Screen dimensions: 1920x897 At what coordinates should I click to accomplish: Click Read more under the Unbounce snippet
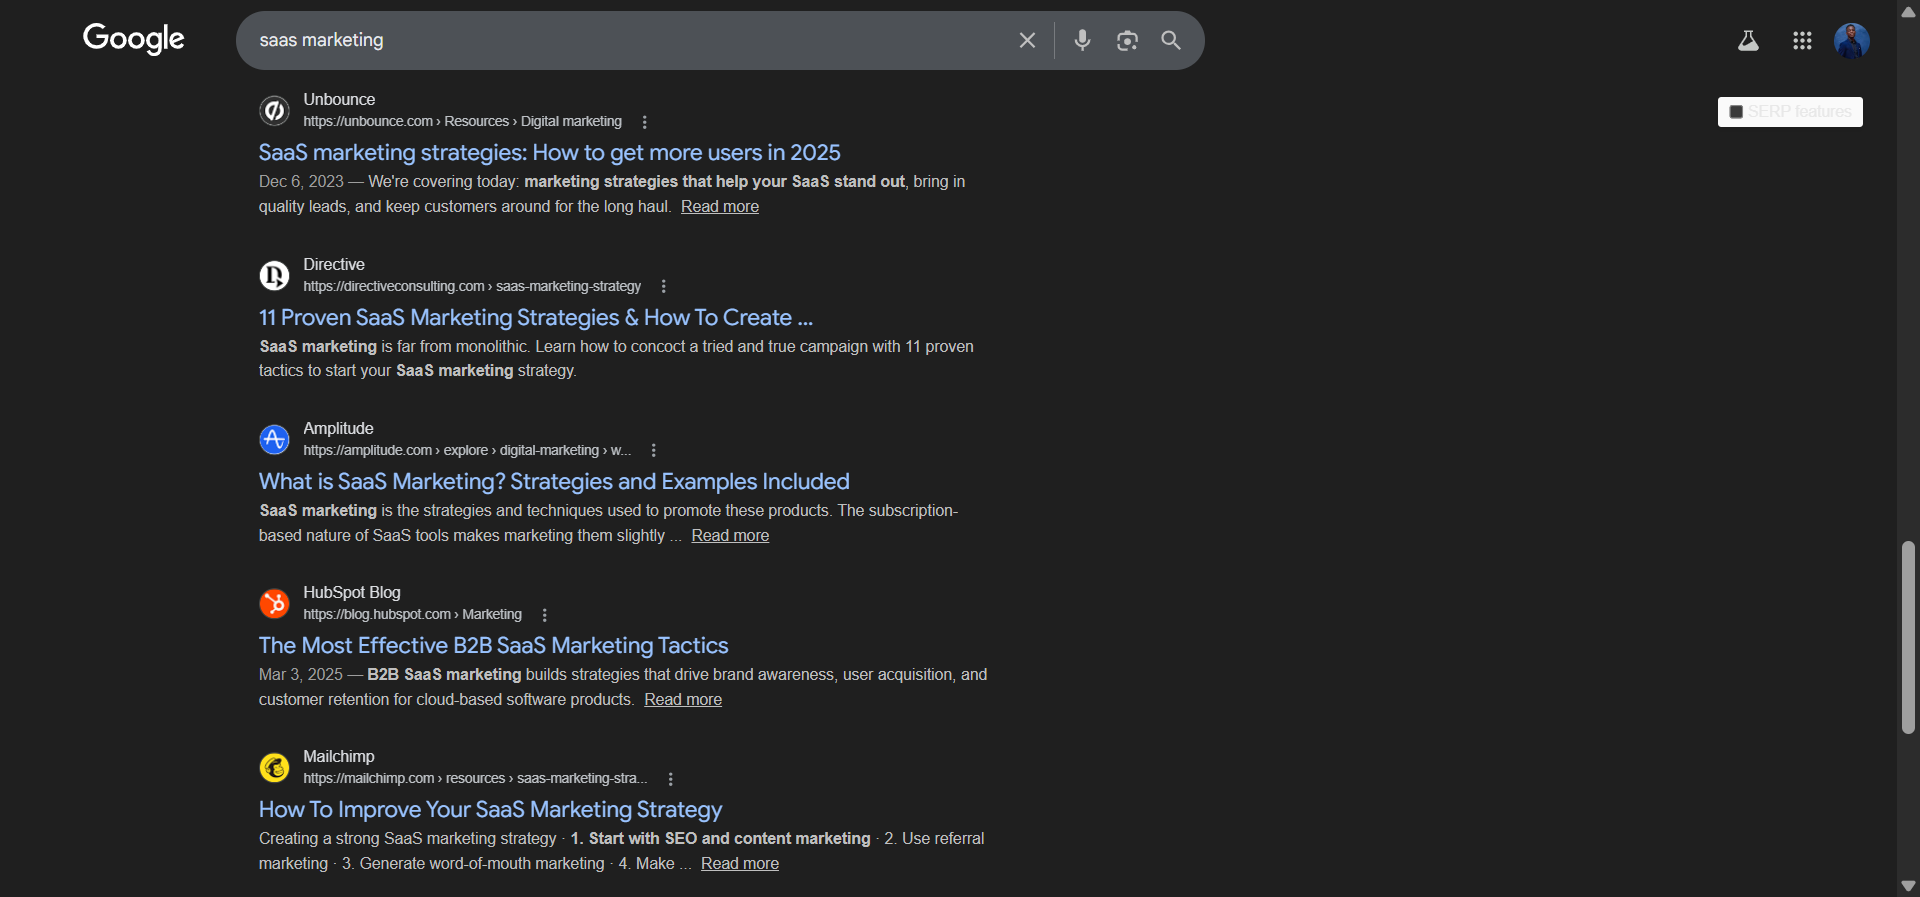pos(720,207)
